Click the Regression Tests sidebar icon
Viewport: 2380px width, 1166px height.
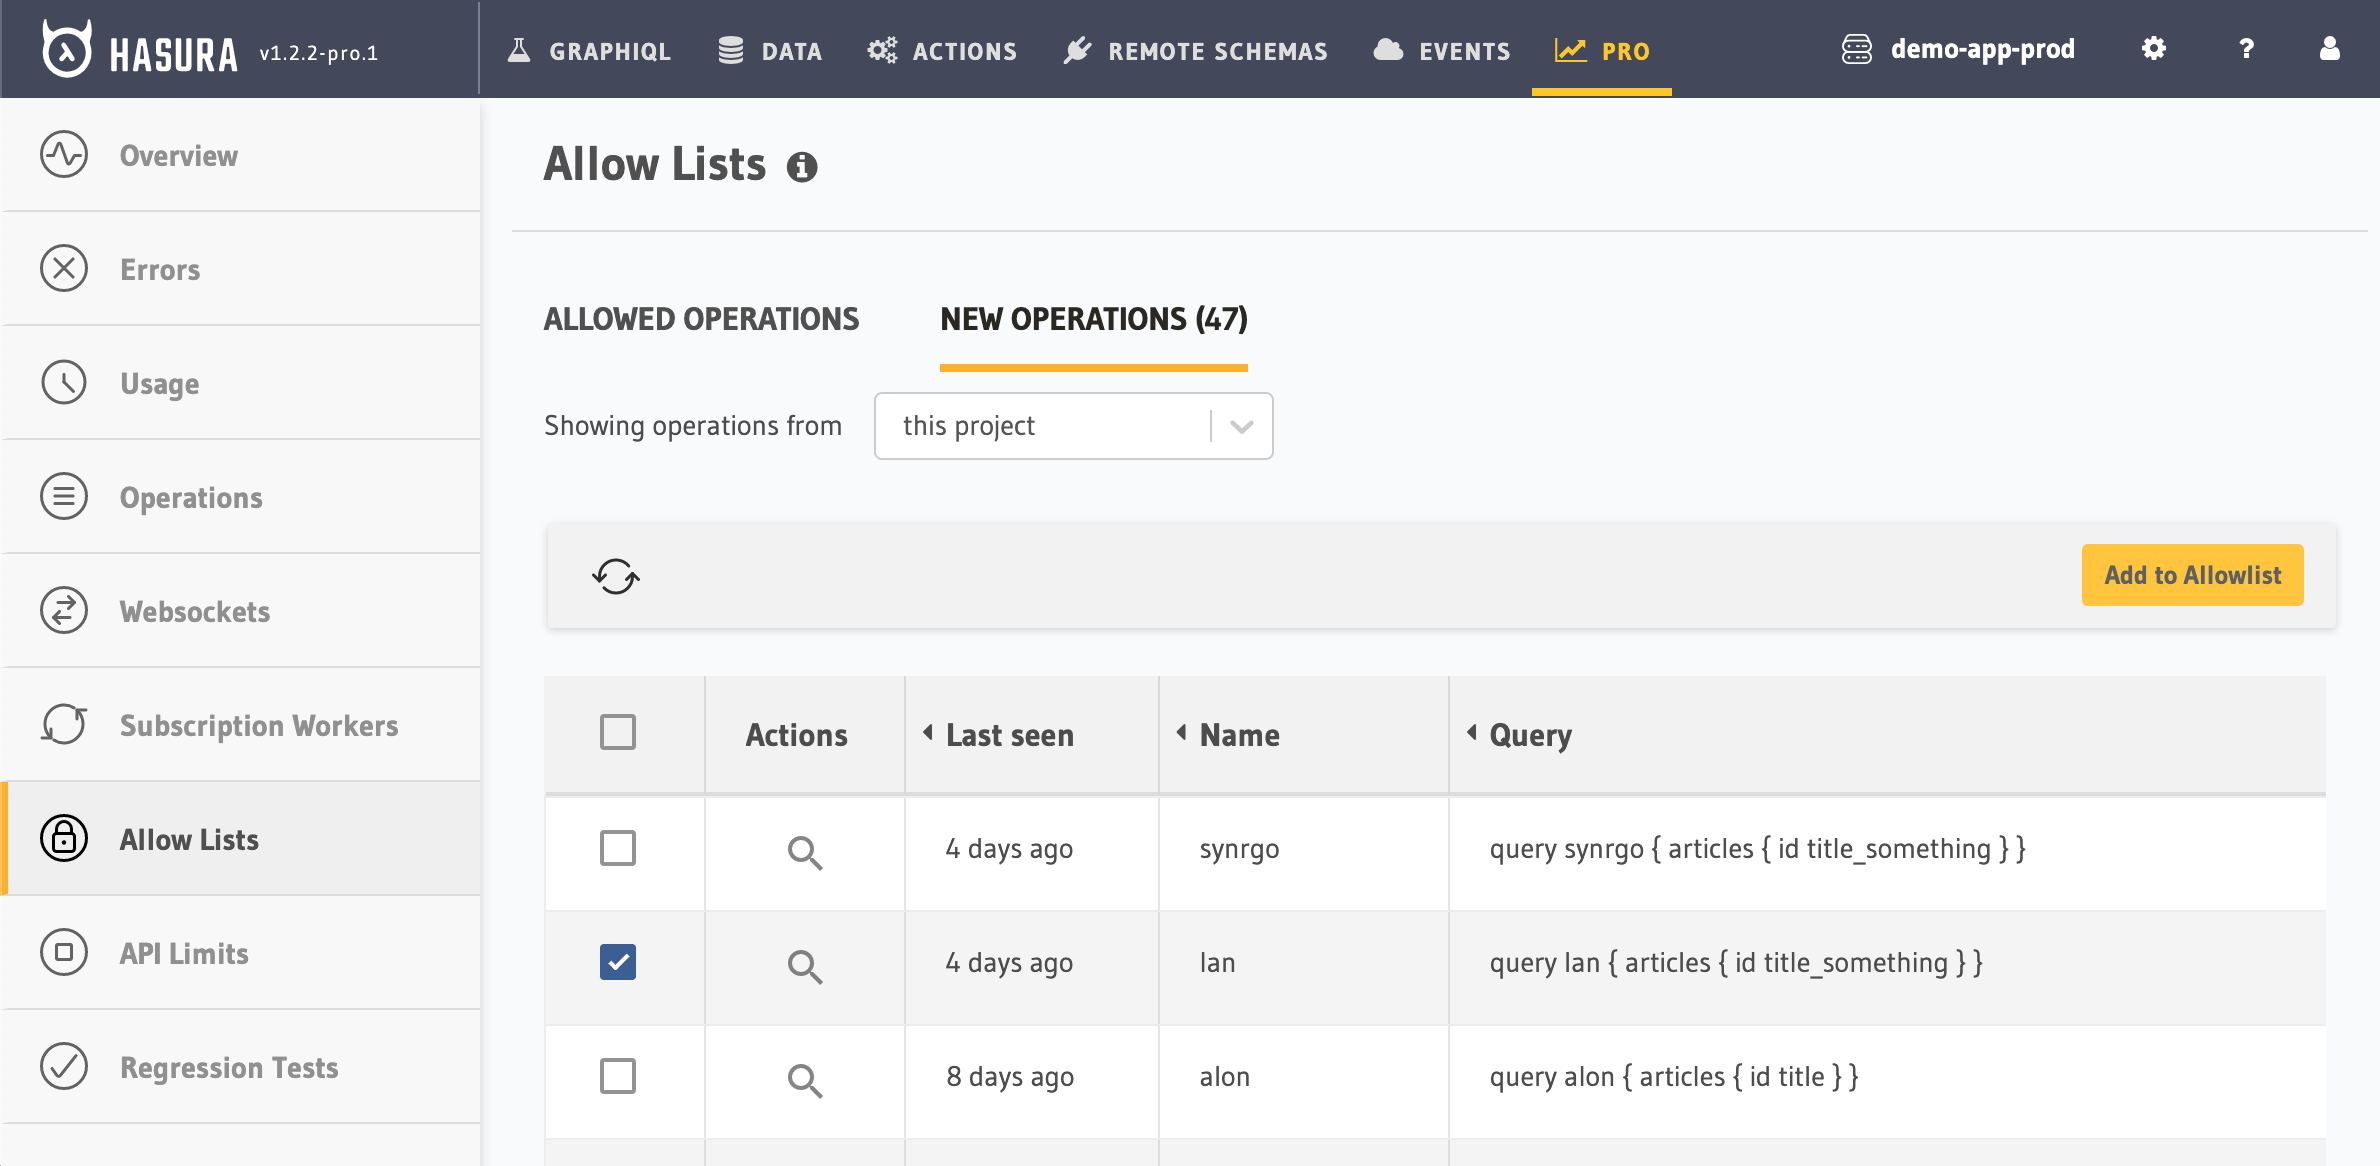click(62, 1067)
